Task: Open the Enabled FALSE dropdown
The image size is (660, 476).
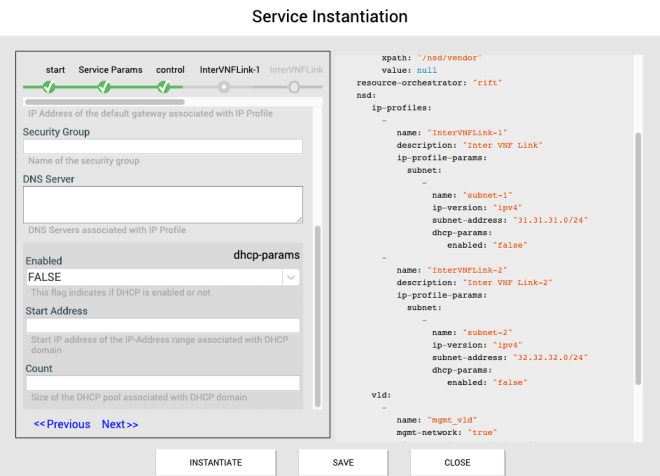Action: (153, 277)
